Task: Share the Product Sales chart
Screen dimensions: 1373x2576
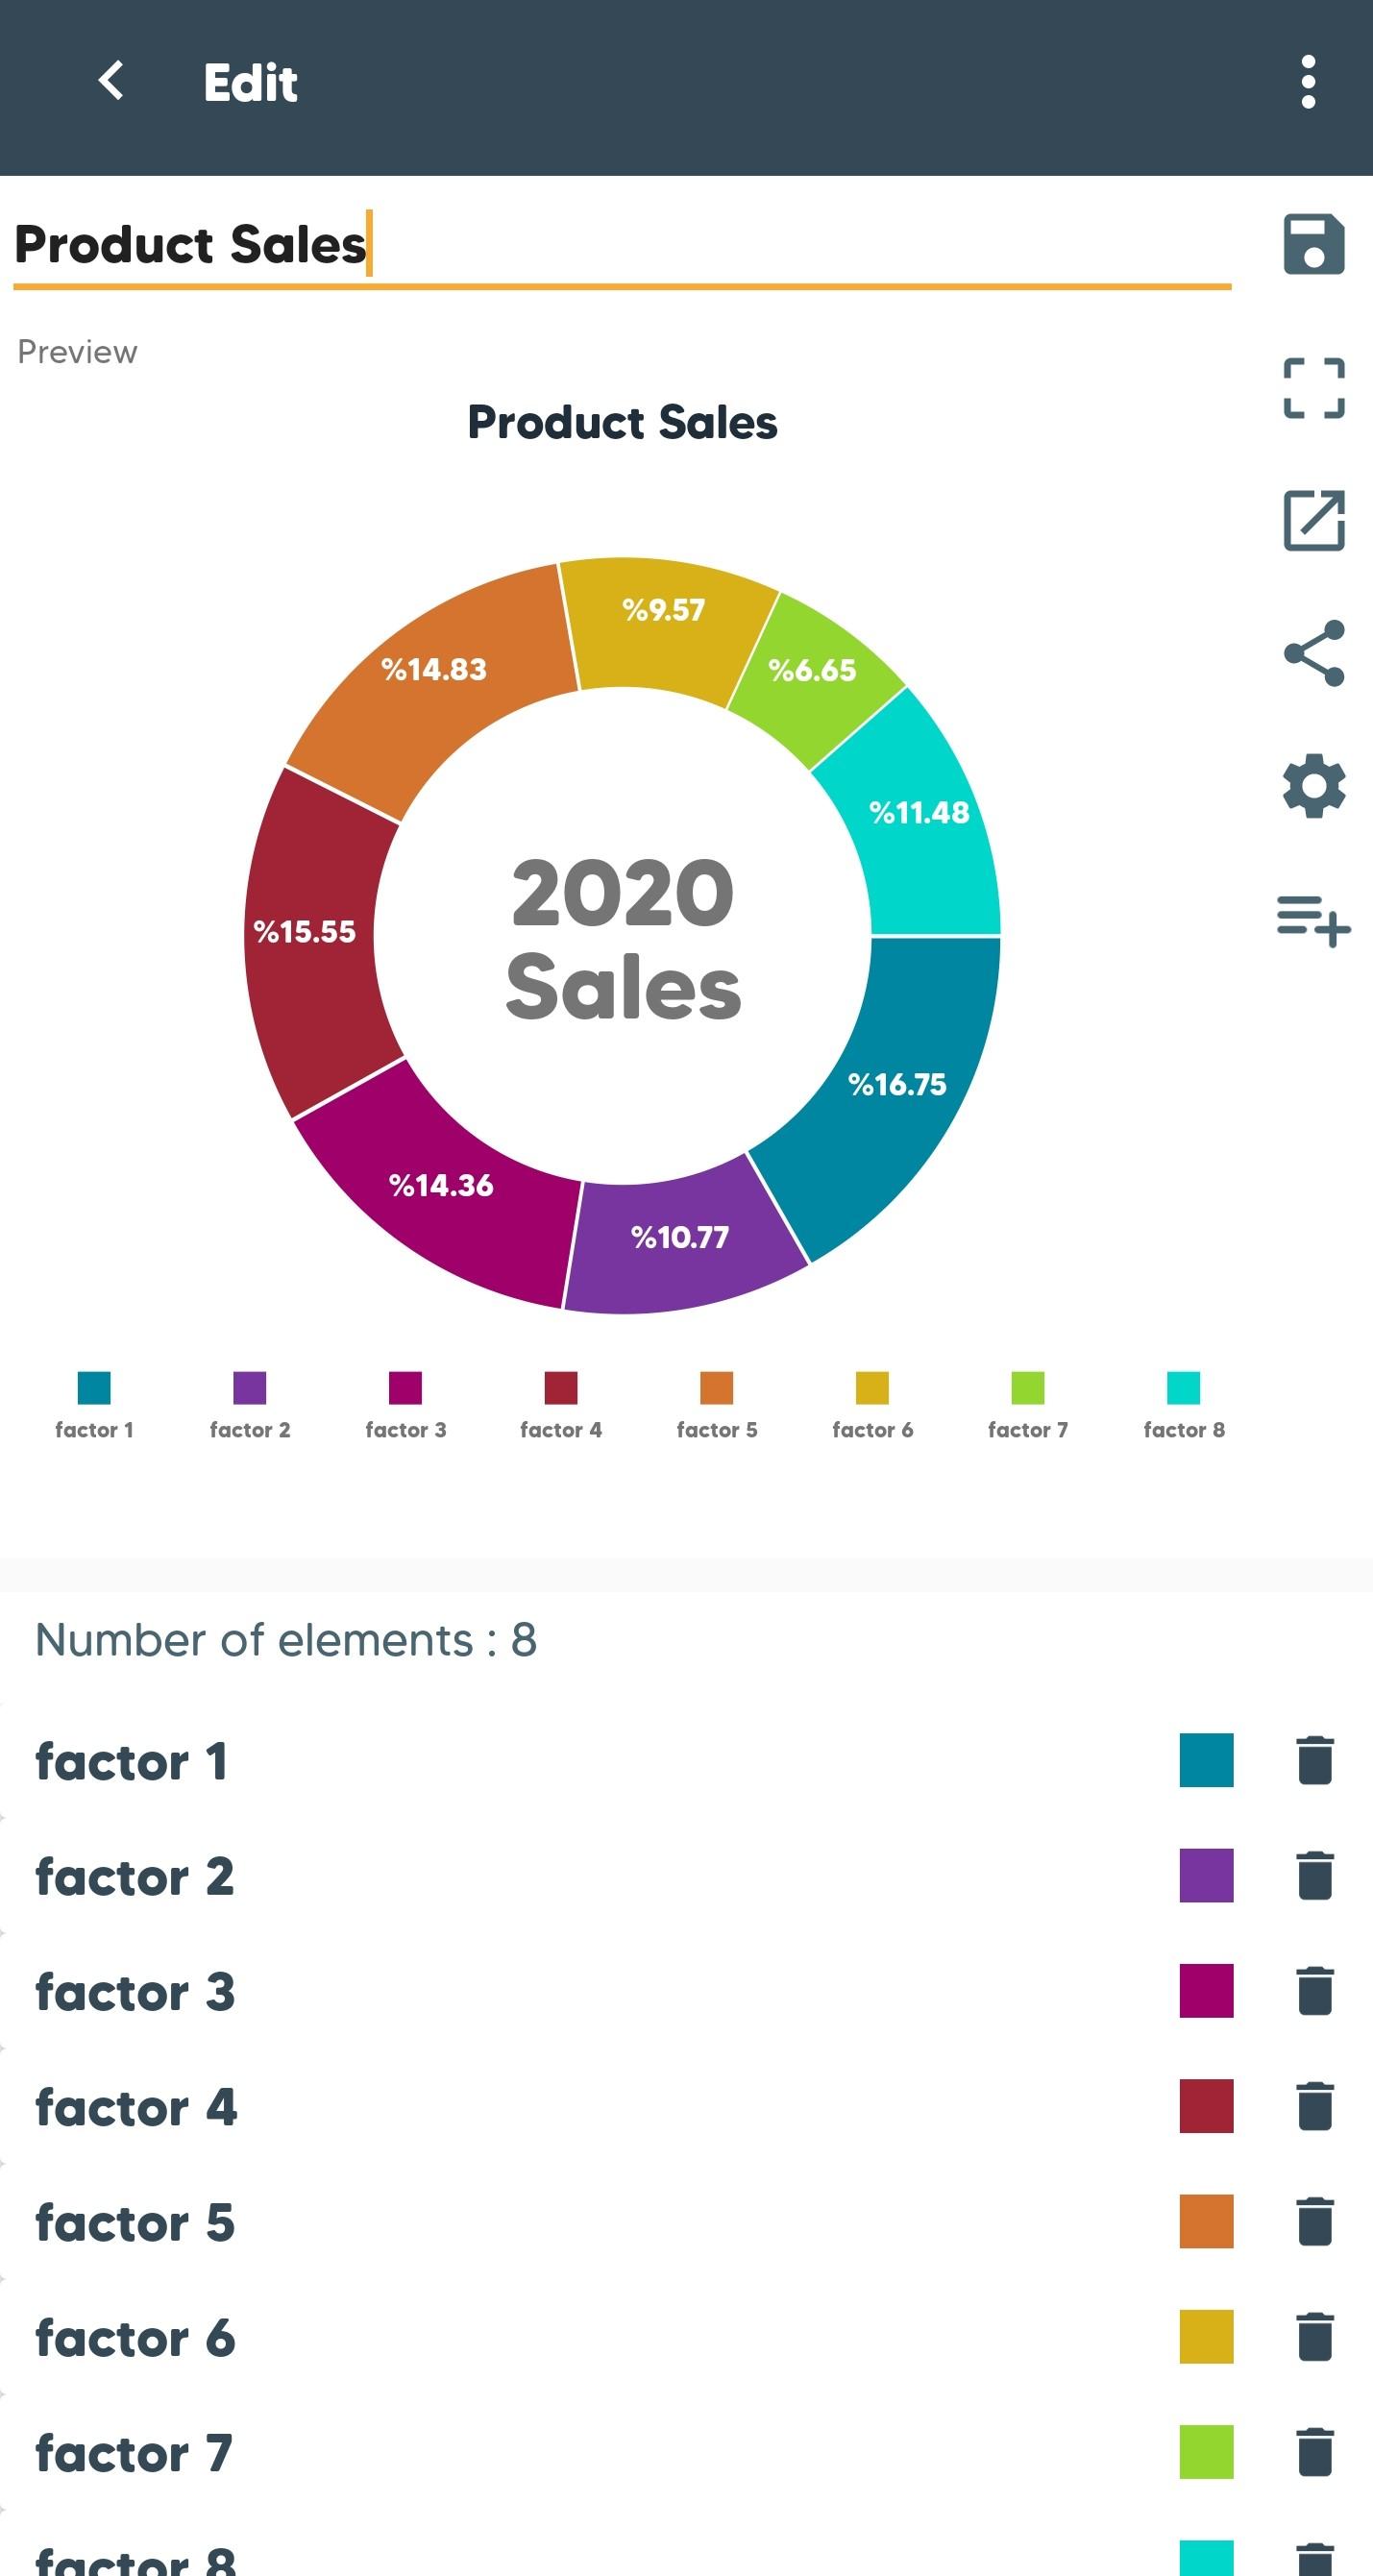Action: [x=1313, y=653]
